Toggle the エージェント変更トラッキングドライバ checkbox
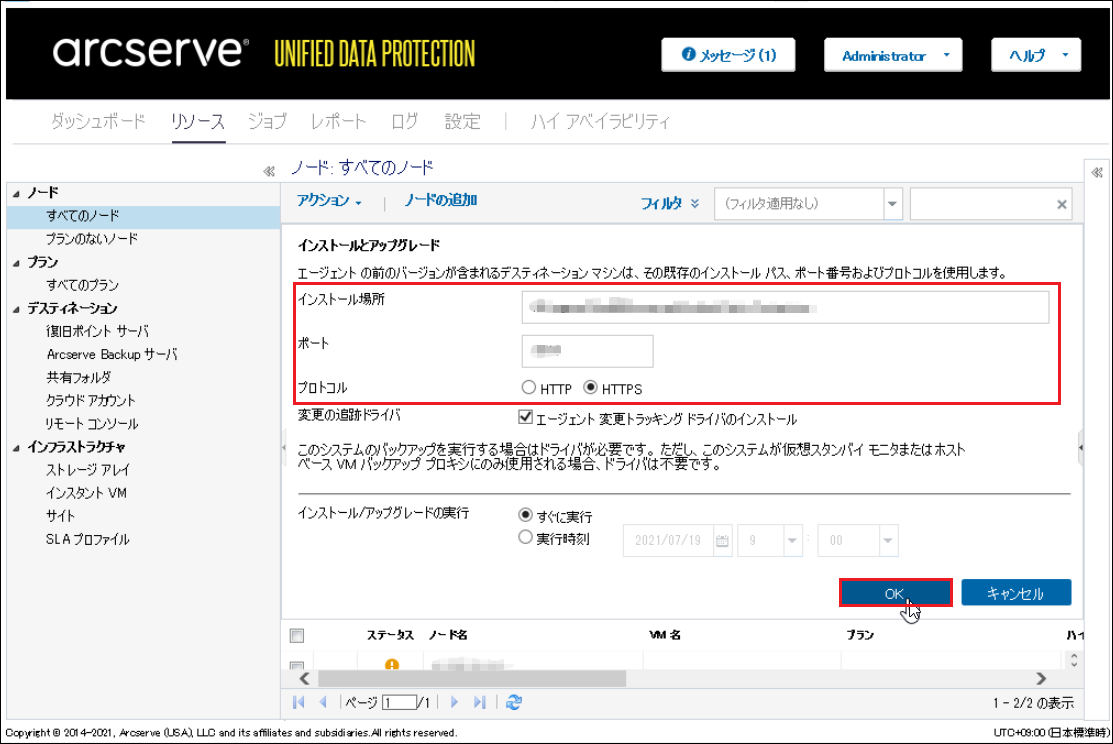 525,418
